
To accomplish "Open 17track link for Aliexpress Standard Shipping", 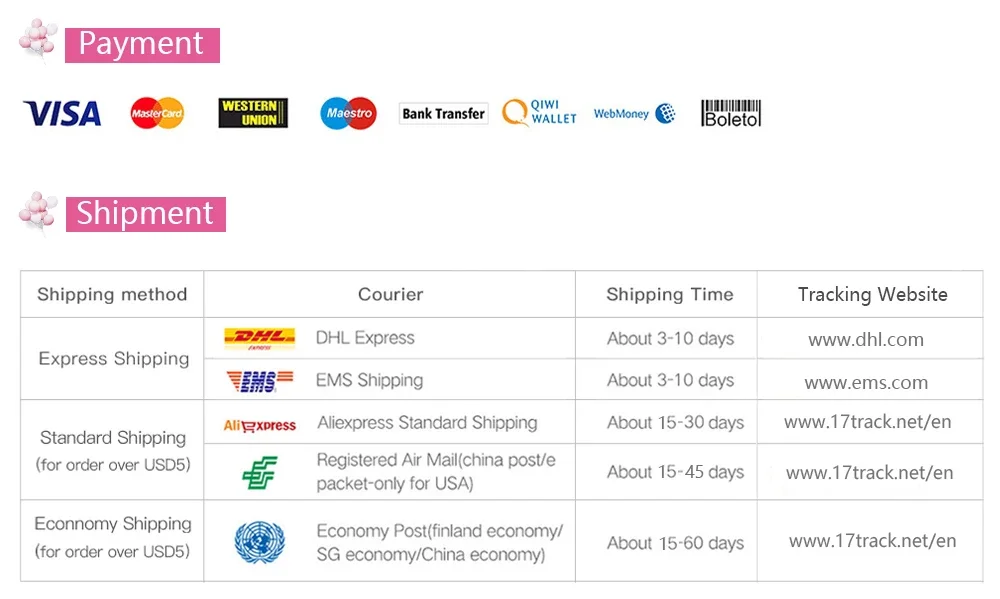I will (x=868, y=422).
